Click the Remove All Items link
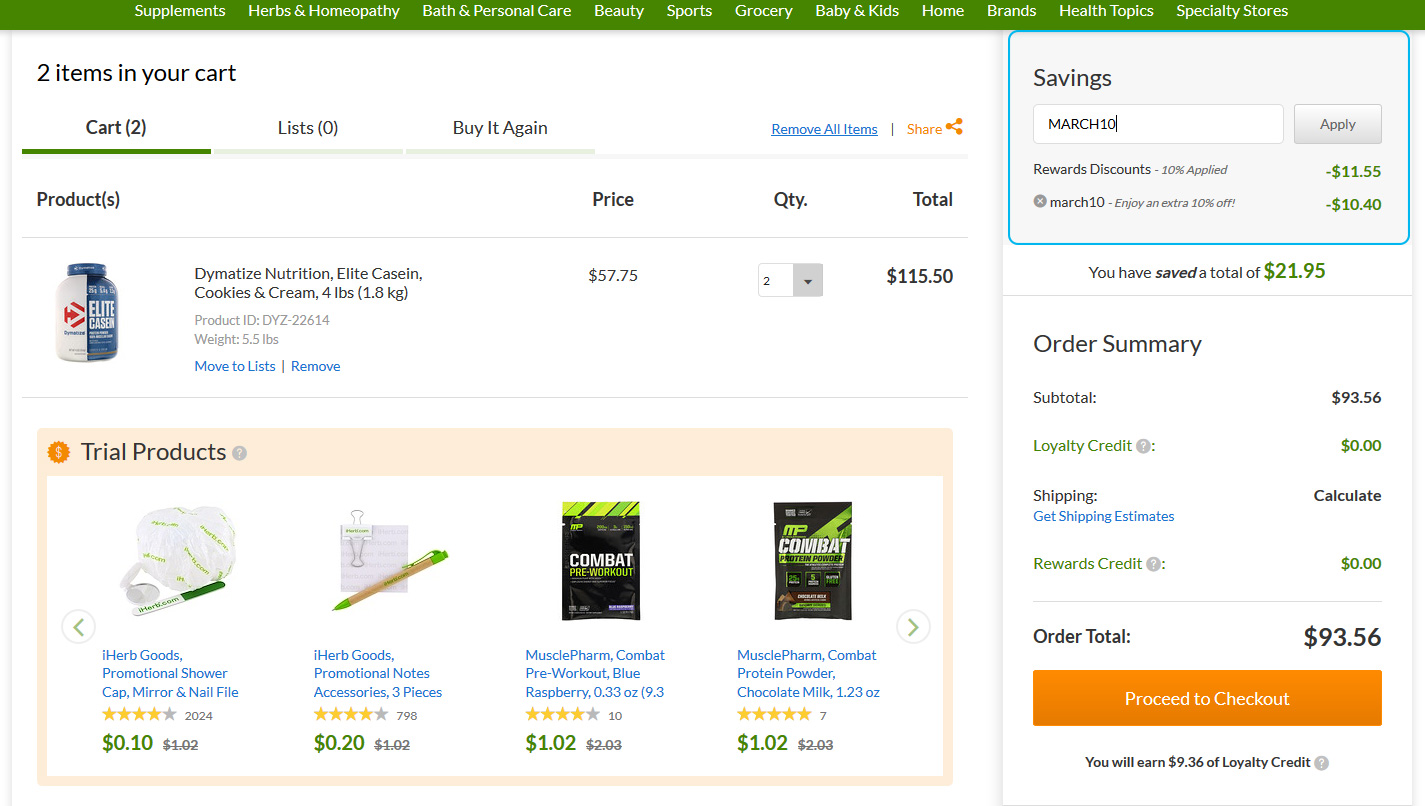The height and width of the screenshot is (806, 1425). point(824,129)
